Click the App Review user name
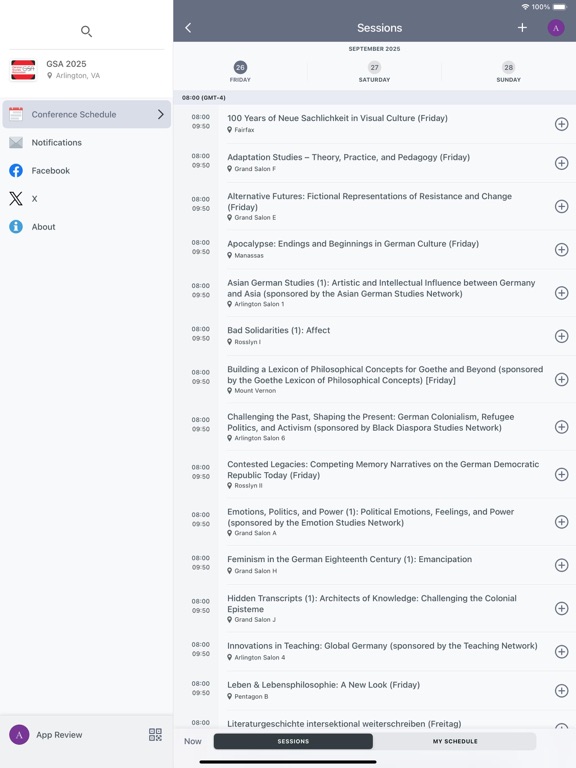Image resolution: width=576 pixels, height=768 pixels. click(59, 735)
